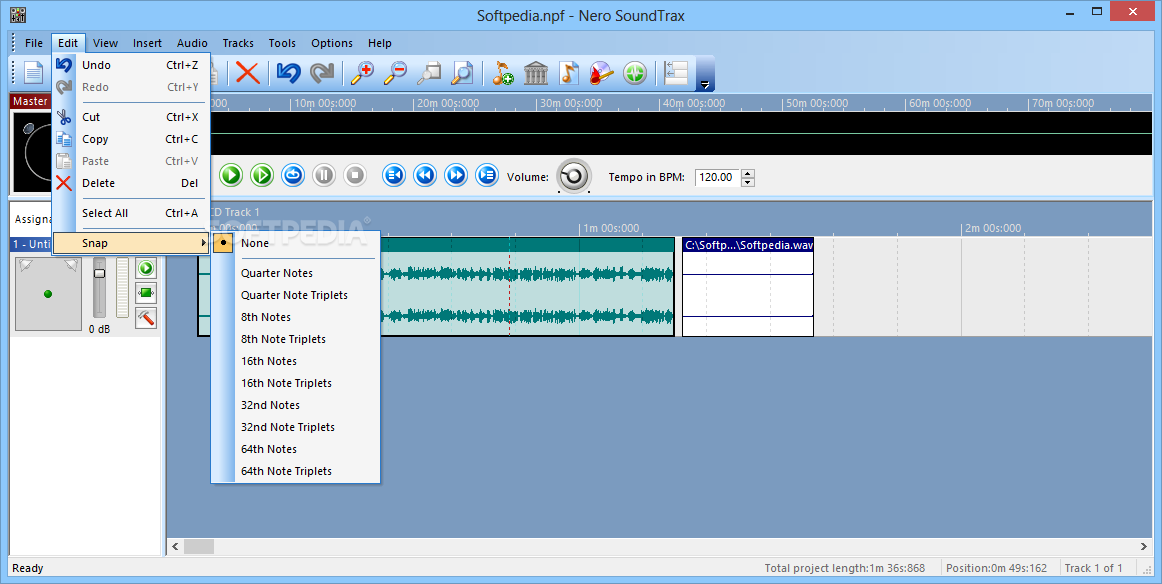Open the Tools menu
1162x584 pixels.
click(x=282, y=43)
